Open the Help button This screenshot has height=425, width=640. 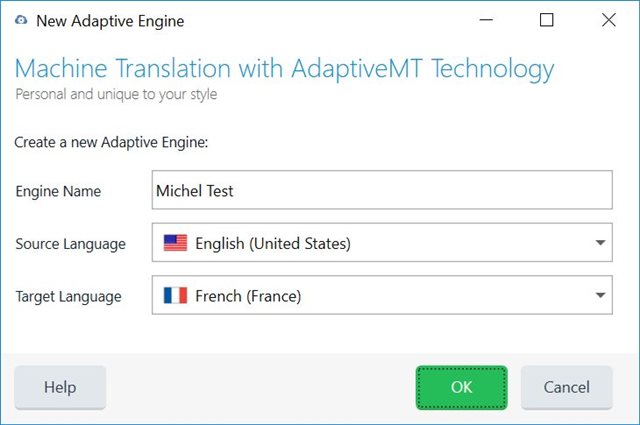[x=60, y=387]
